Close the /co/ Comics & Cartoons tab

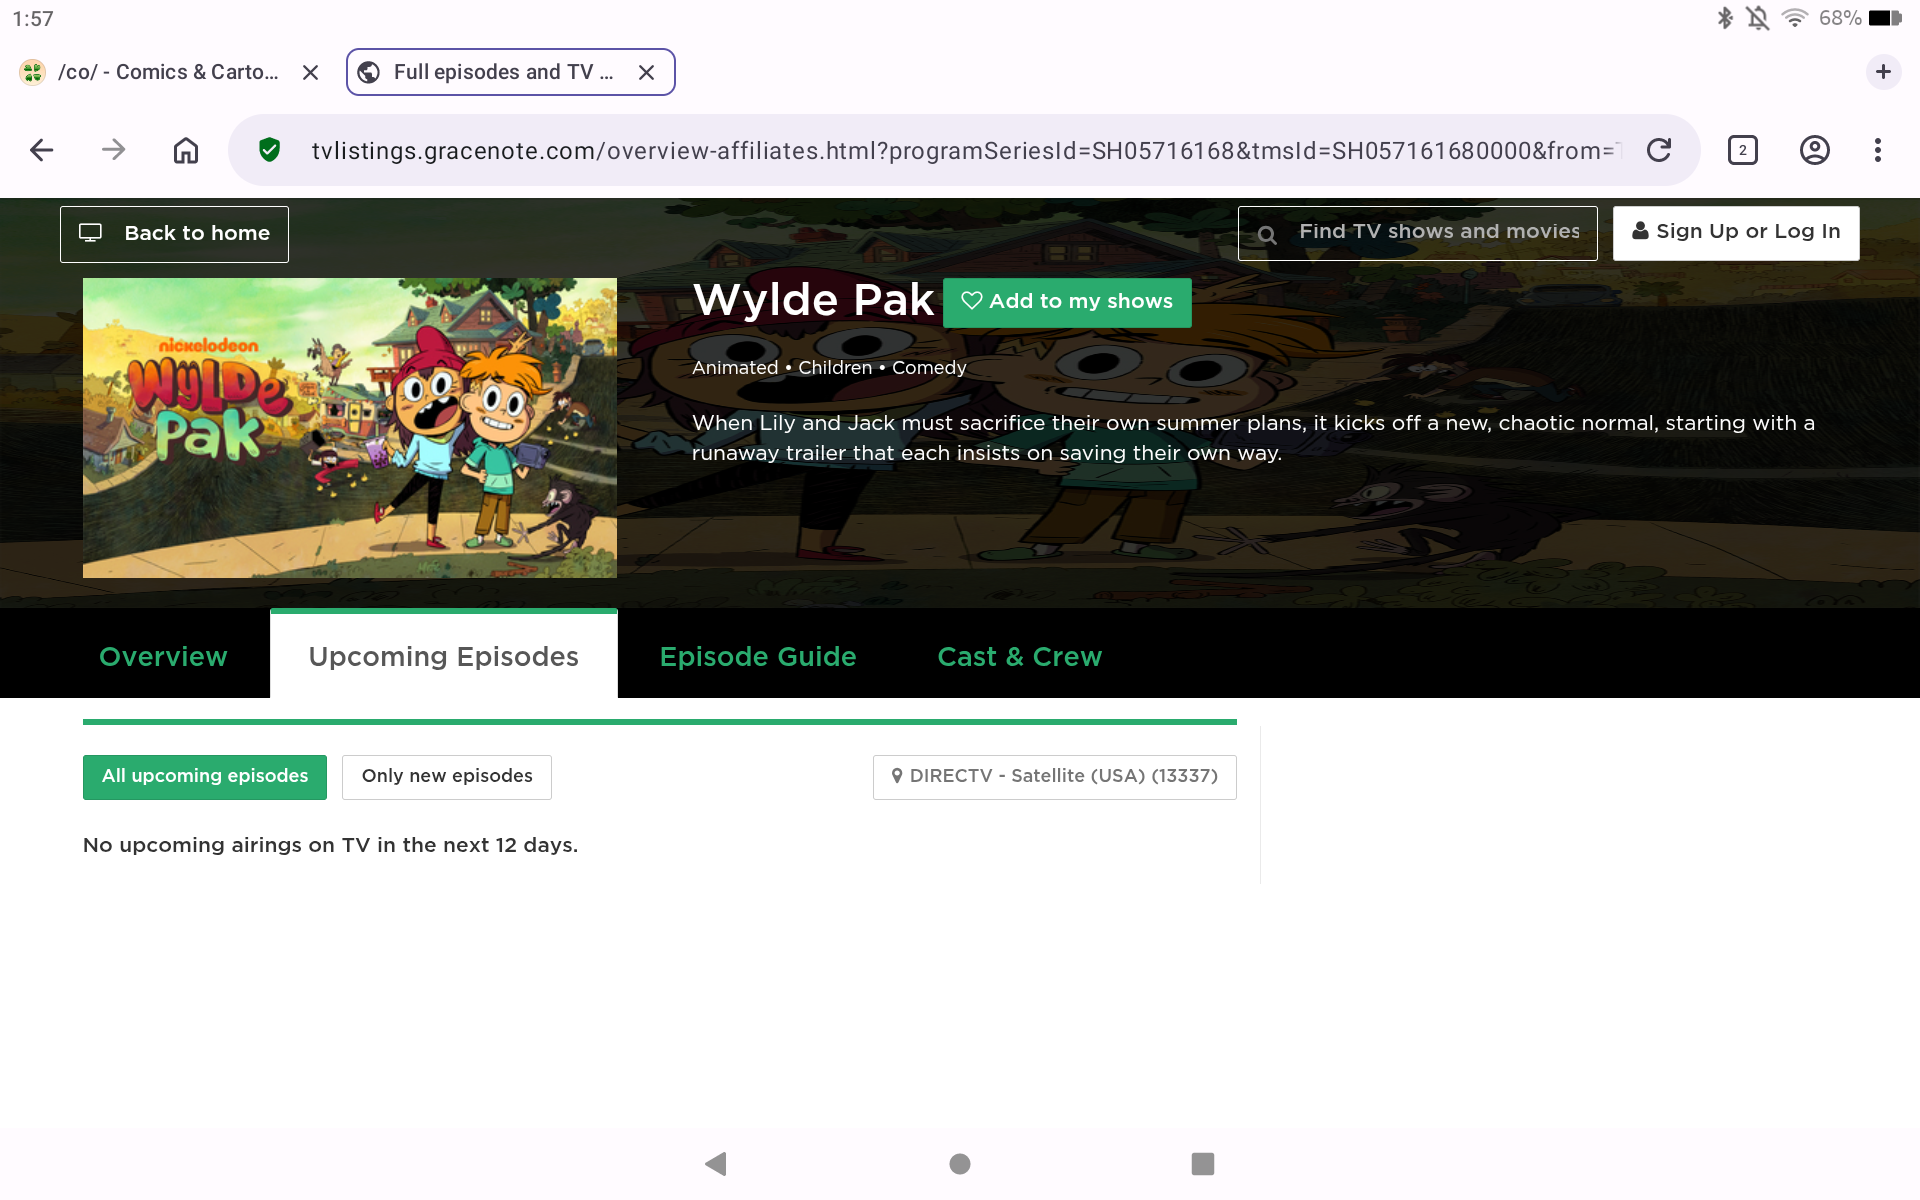click(x=310, y=72)
